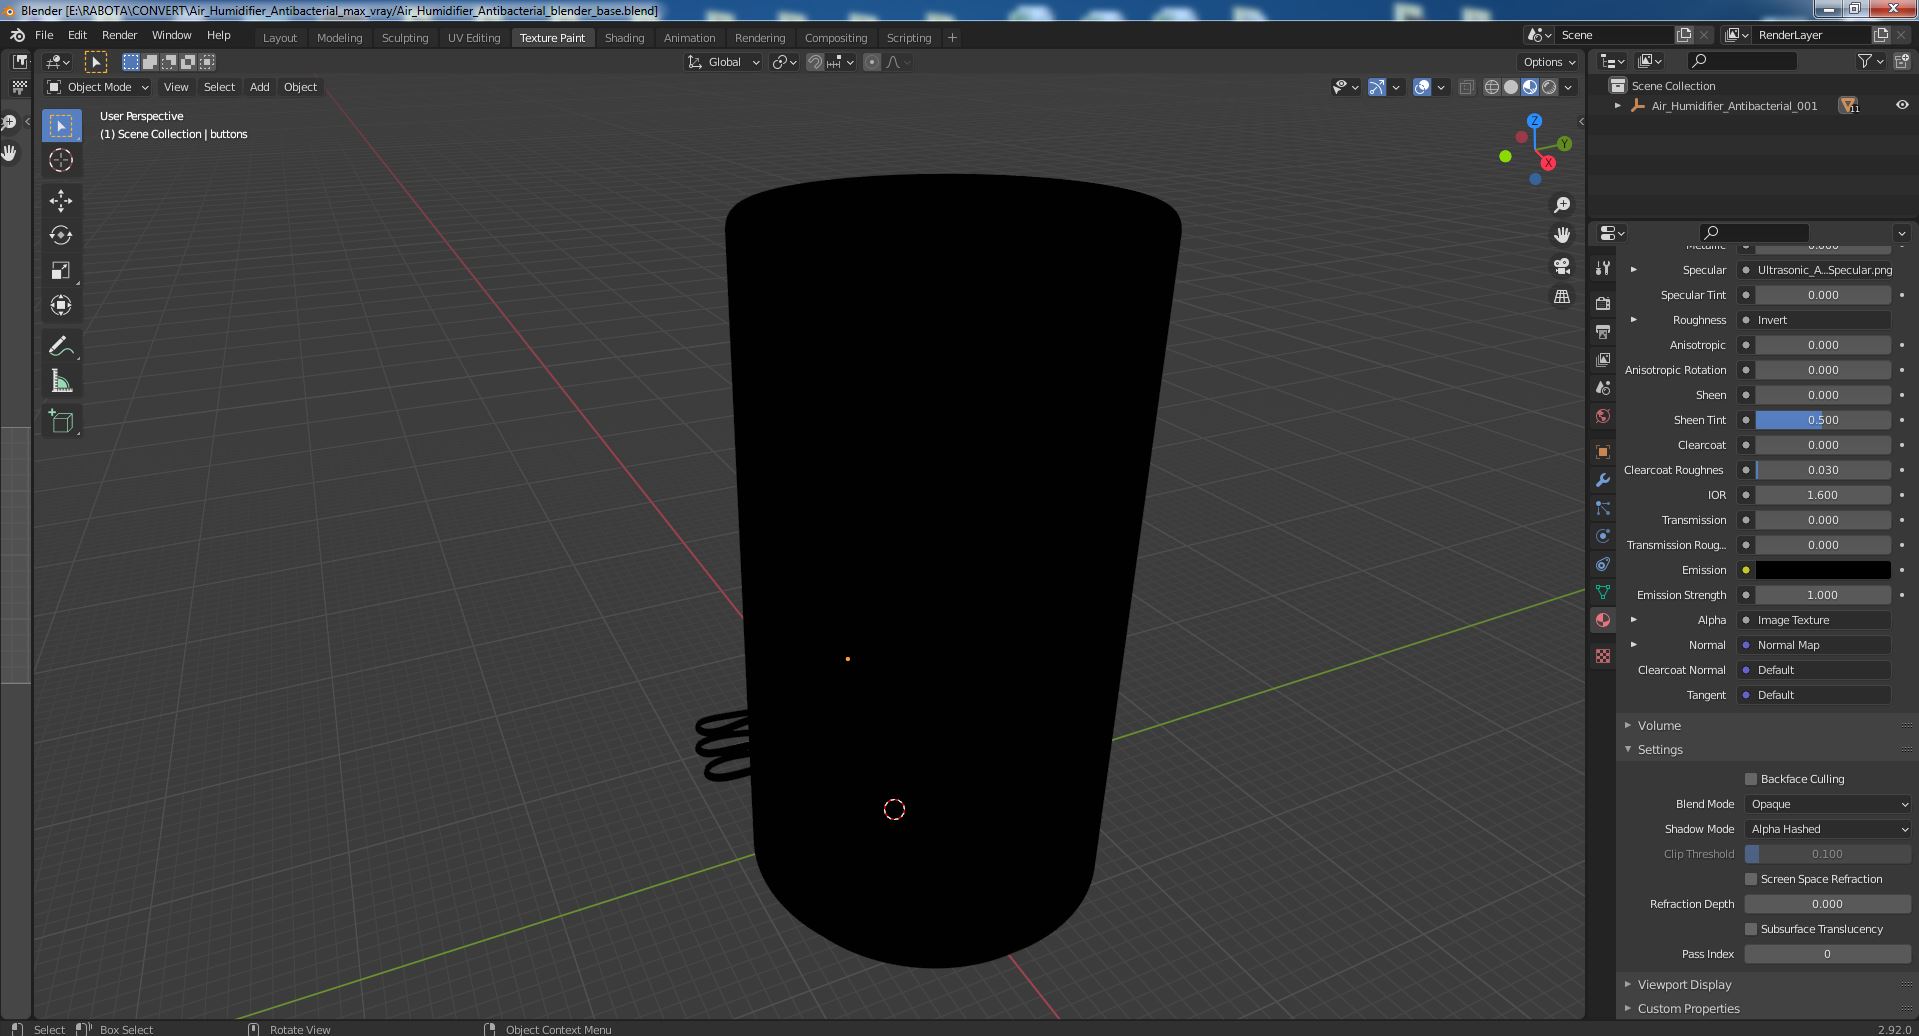This screenshot has height=1036, width=1919.
Task: Open the Particle properties tab
Action: point(1603,507)
